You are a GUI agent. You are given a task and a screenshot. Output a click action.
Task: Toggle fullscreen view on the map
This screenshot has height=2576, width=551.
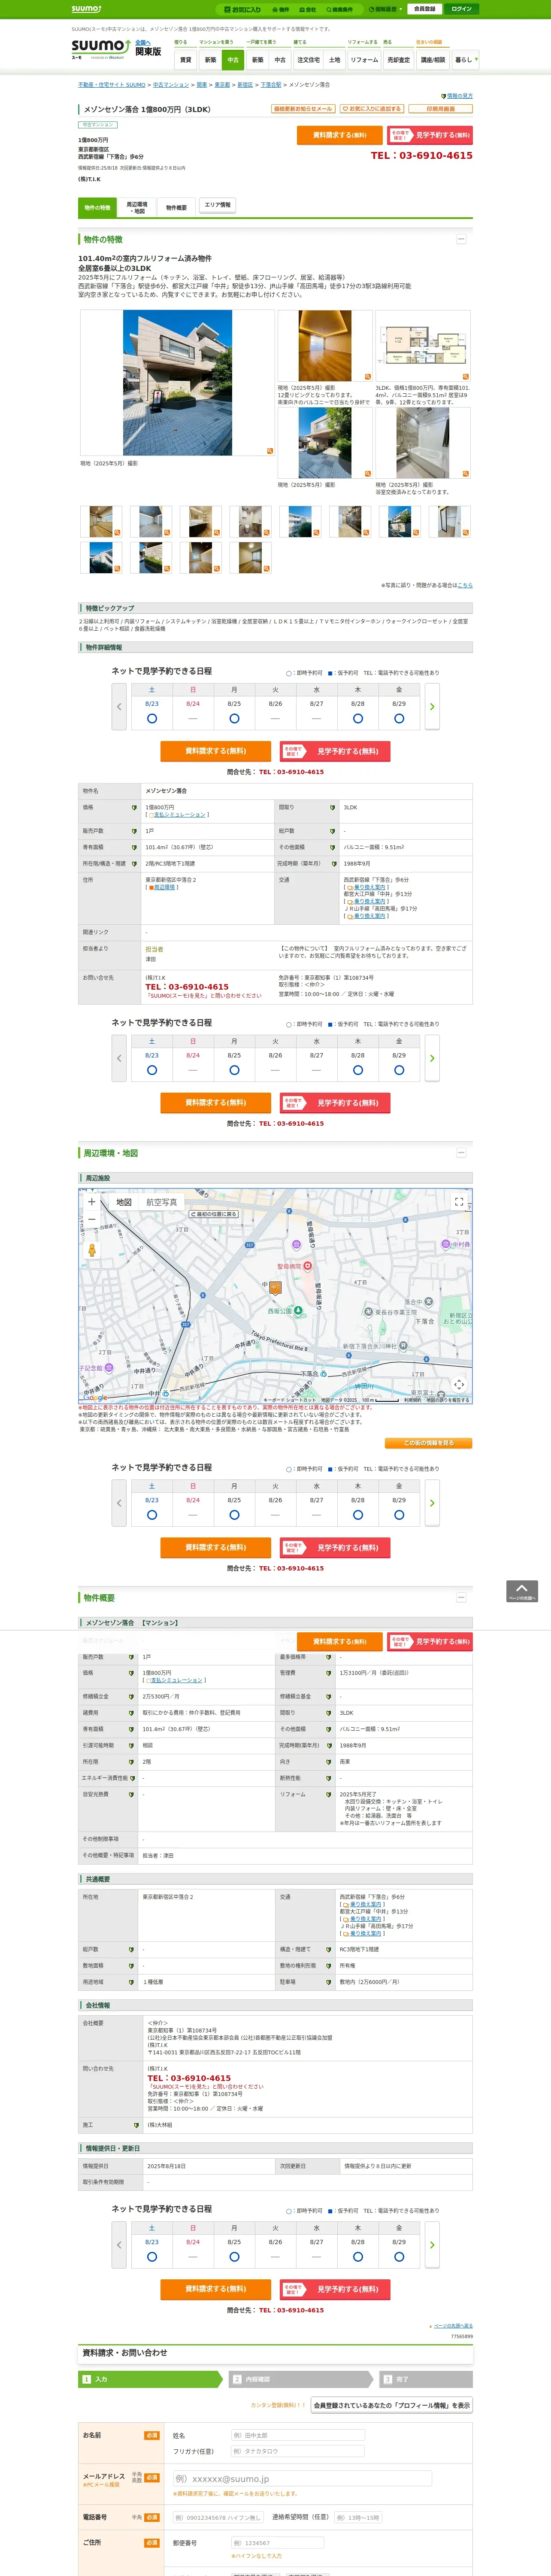(x=459, y=1203)
